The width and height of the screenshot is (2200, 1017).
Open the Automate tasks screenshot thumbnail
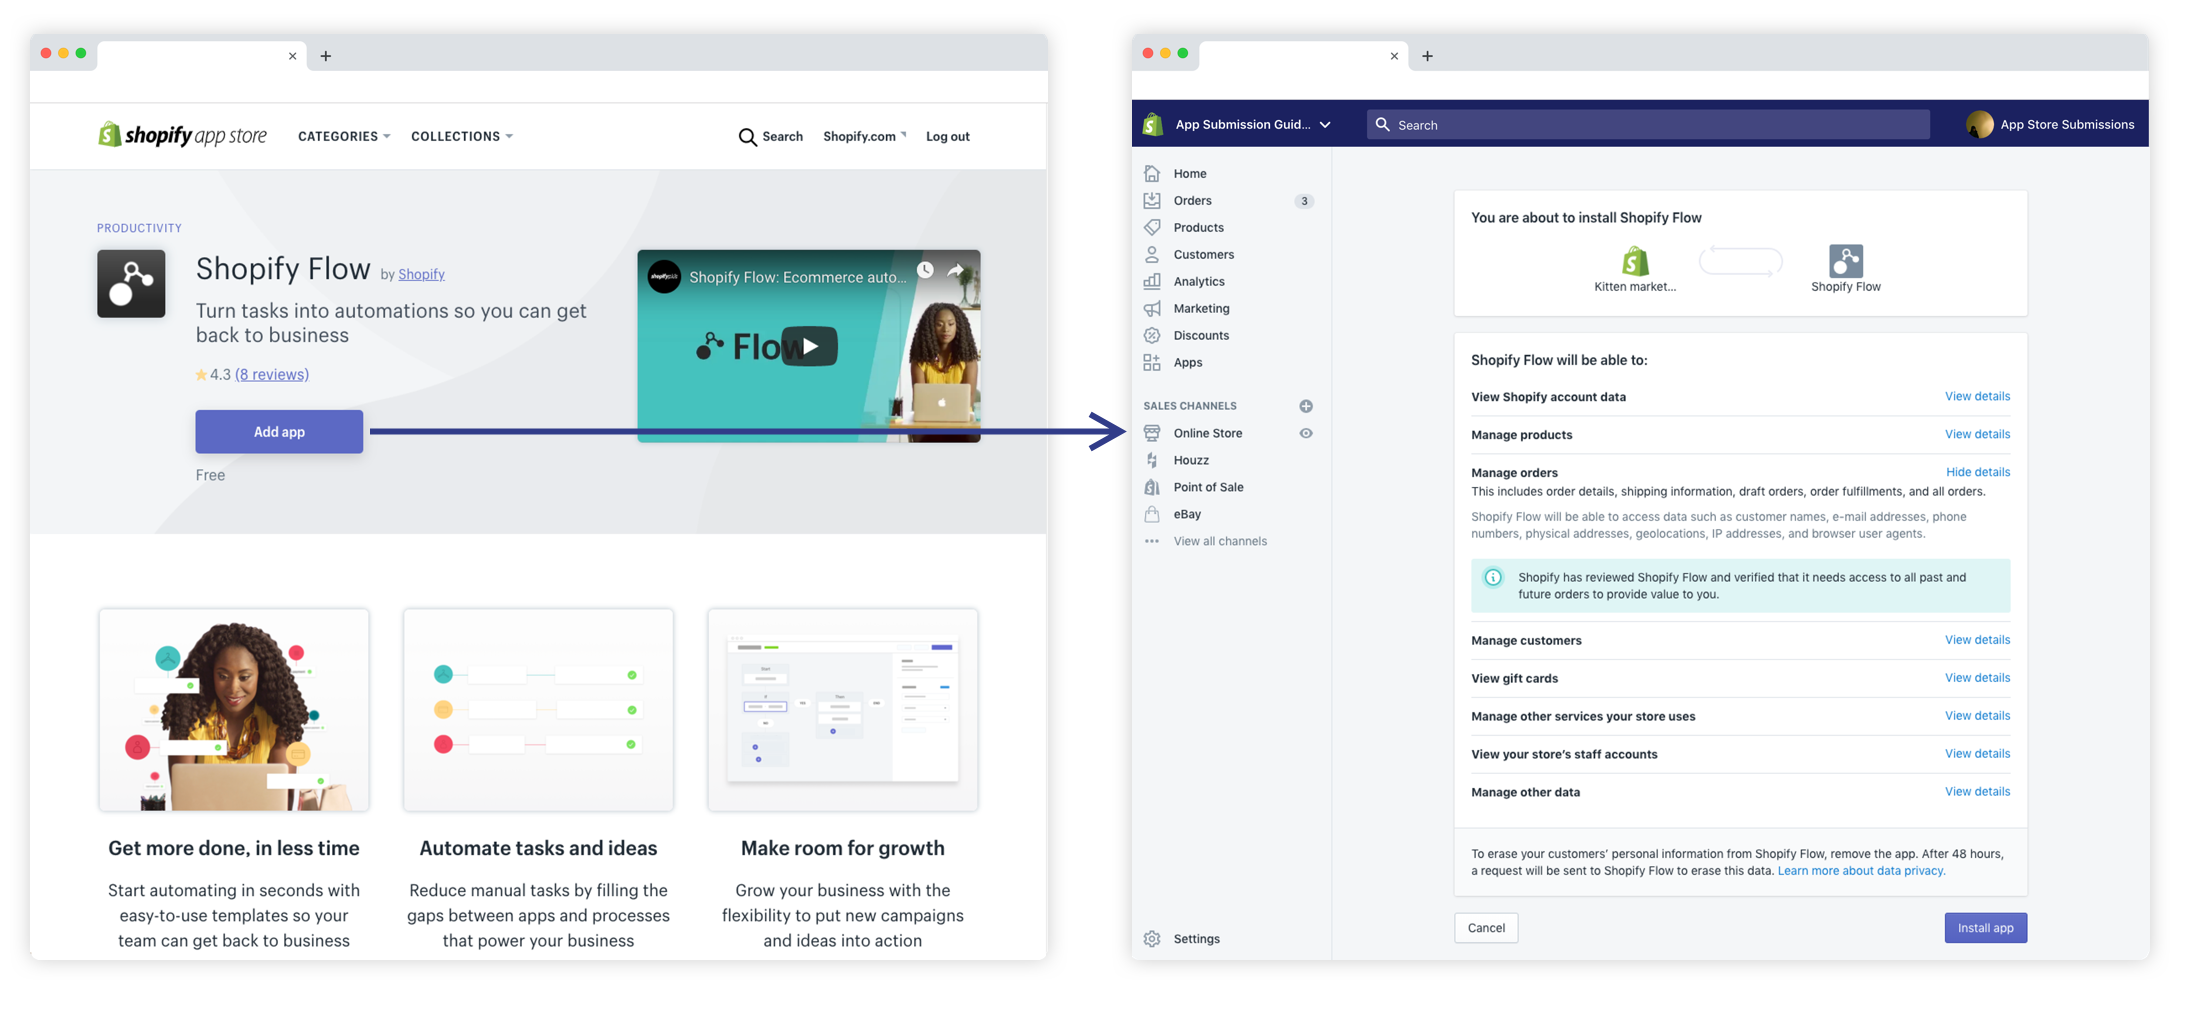click(x=538, y=710)
